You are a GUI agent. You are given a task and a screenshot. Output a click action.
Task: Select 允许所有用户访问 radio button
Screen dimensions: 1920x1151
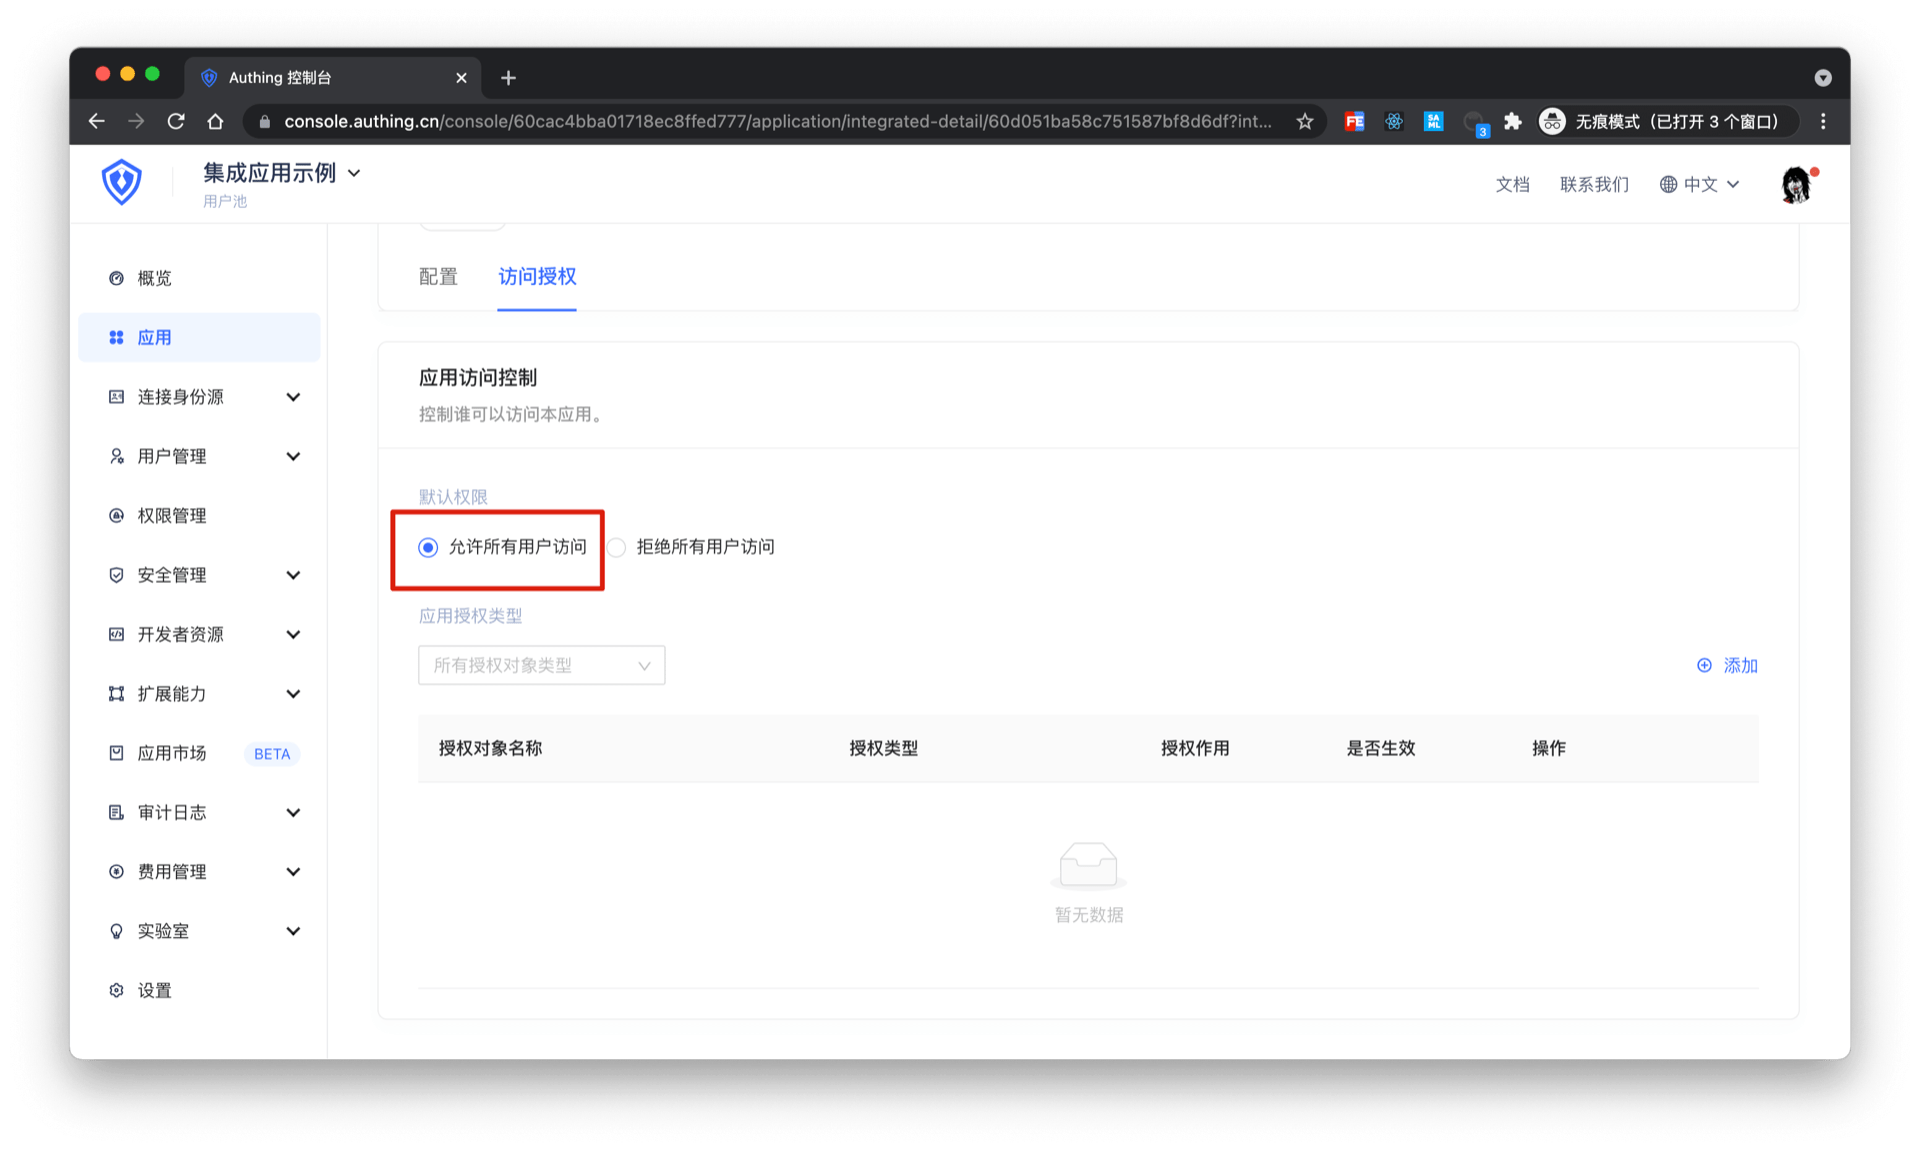point(428,547)
